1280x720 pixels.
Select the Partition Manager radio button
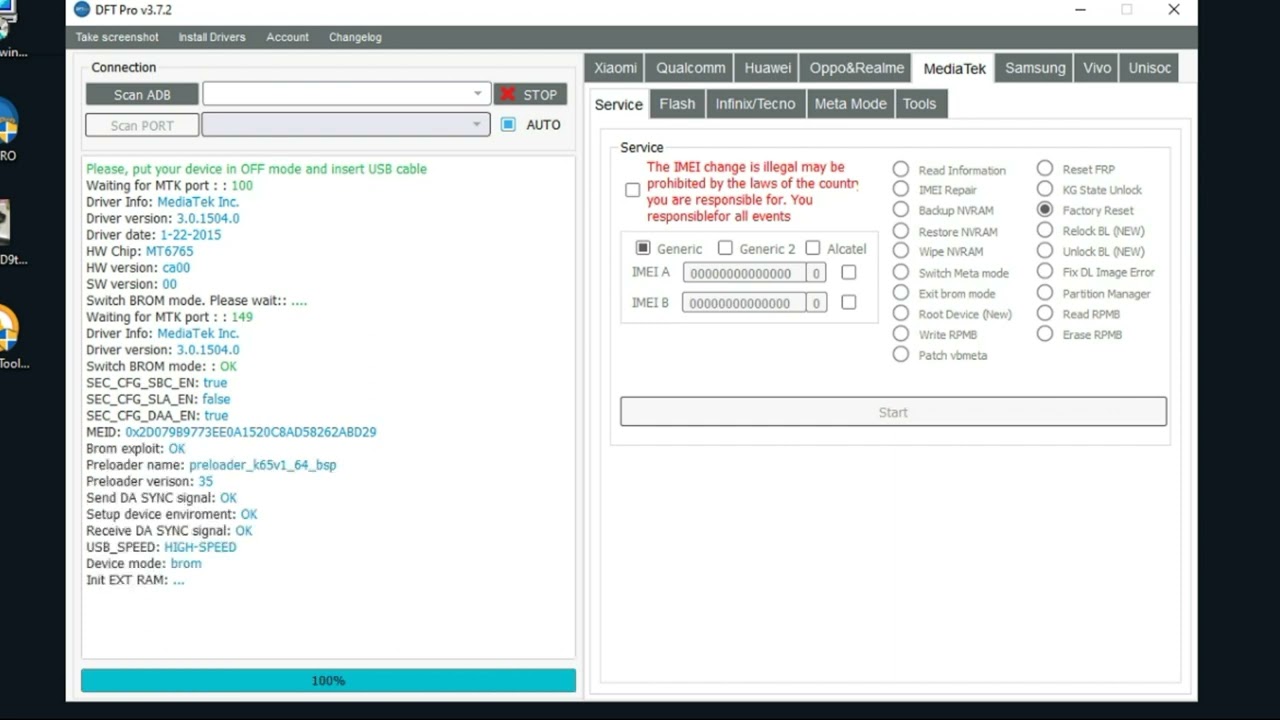click(x=1045, y=293)
